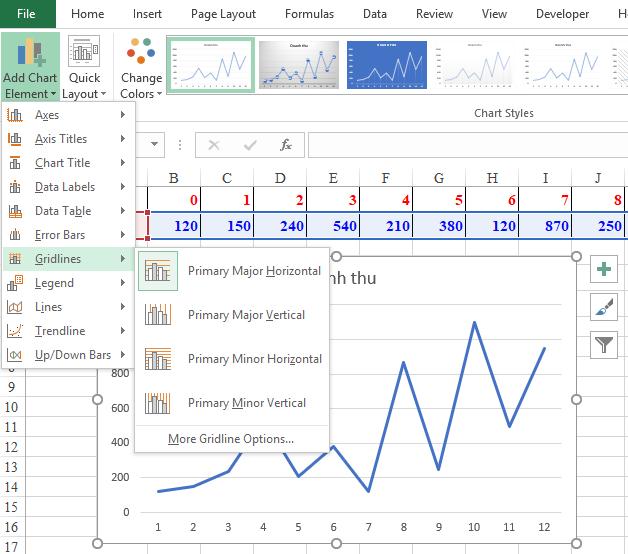
Task: Open the Change Colors dropdown
Action: [141, 67]
